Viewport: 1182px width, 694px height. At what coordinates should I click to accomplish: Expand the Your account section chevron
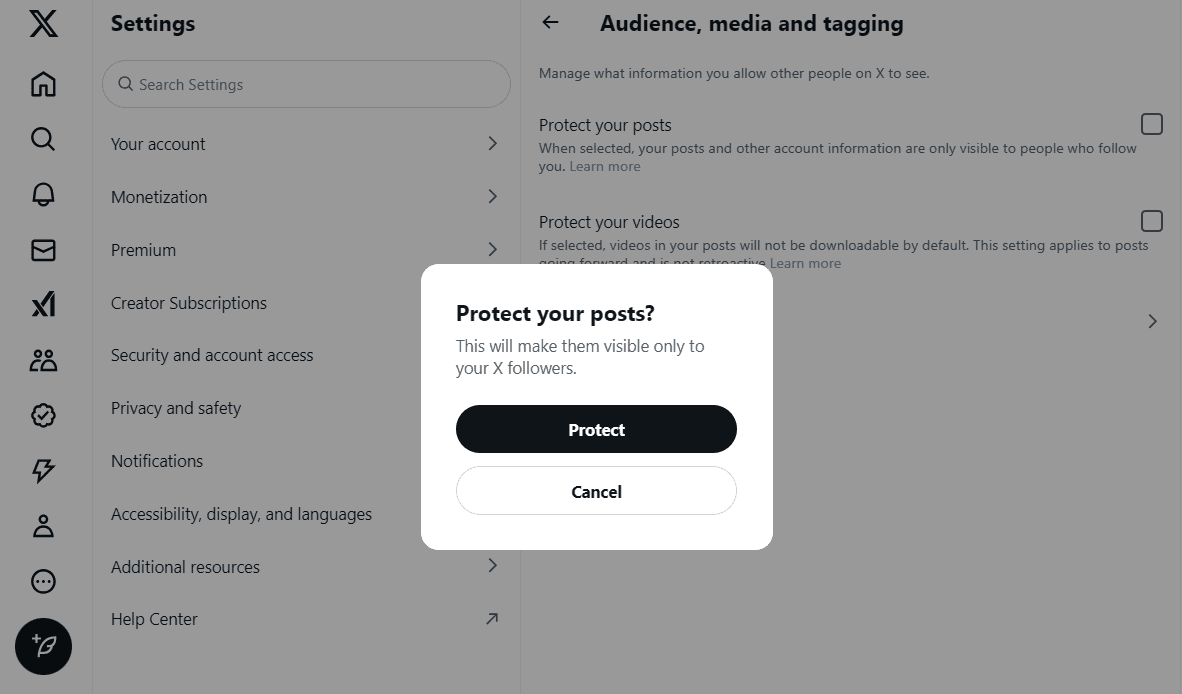492,143
